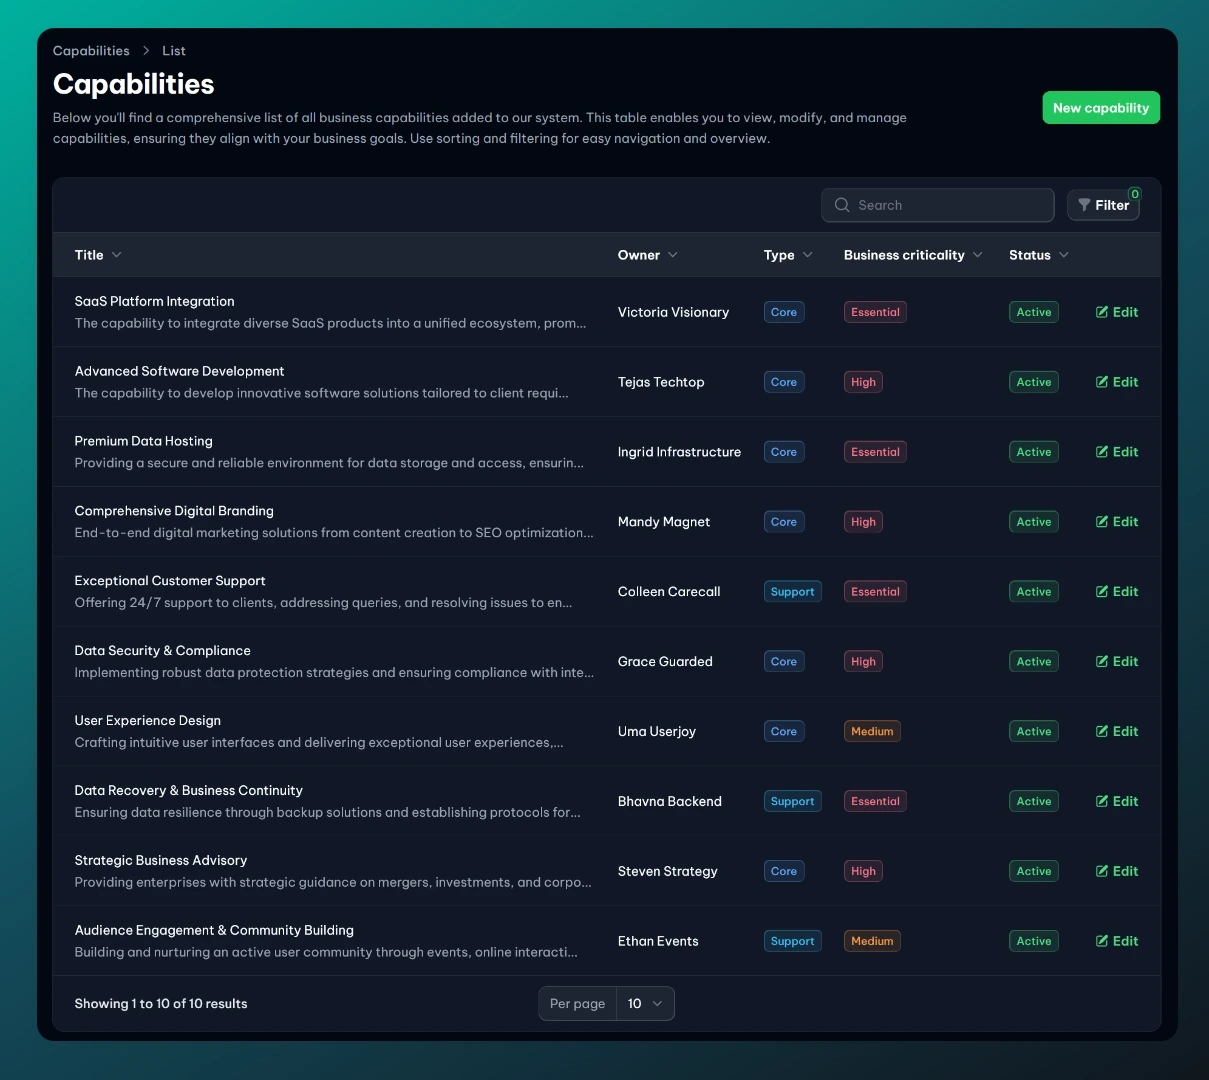Select the List breadcrumb item

point(174,51)
